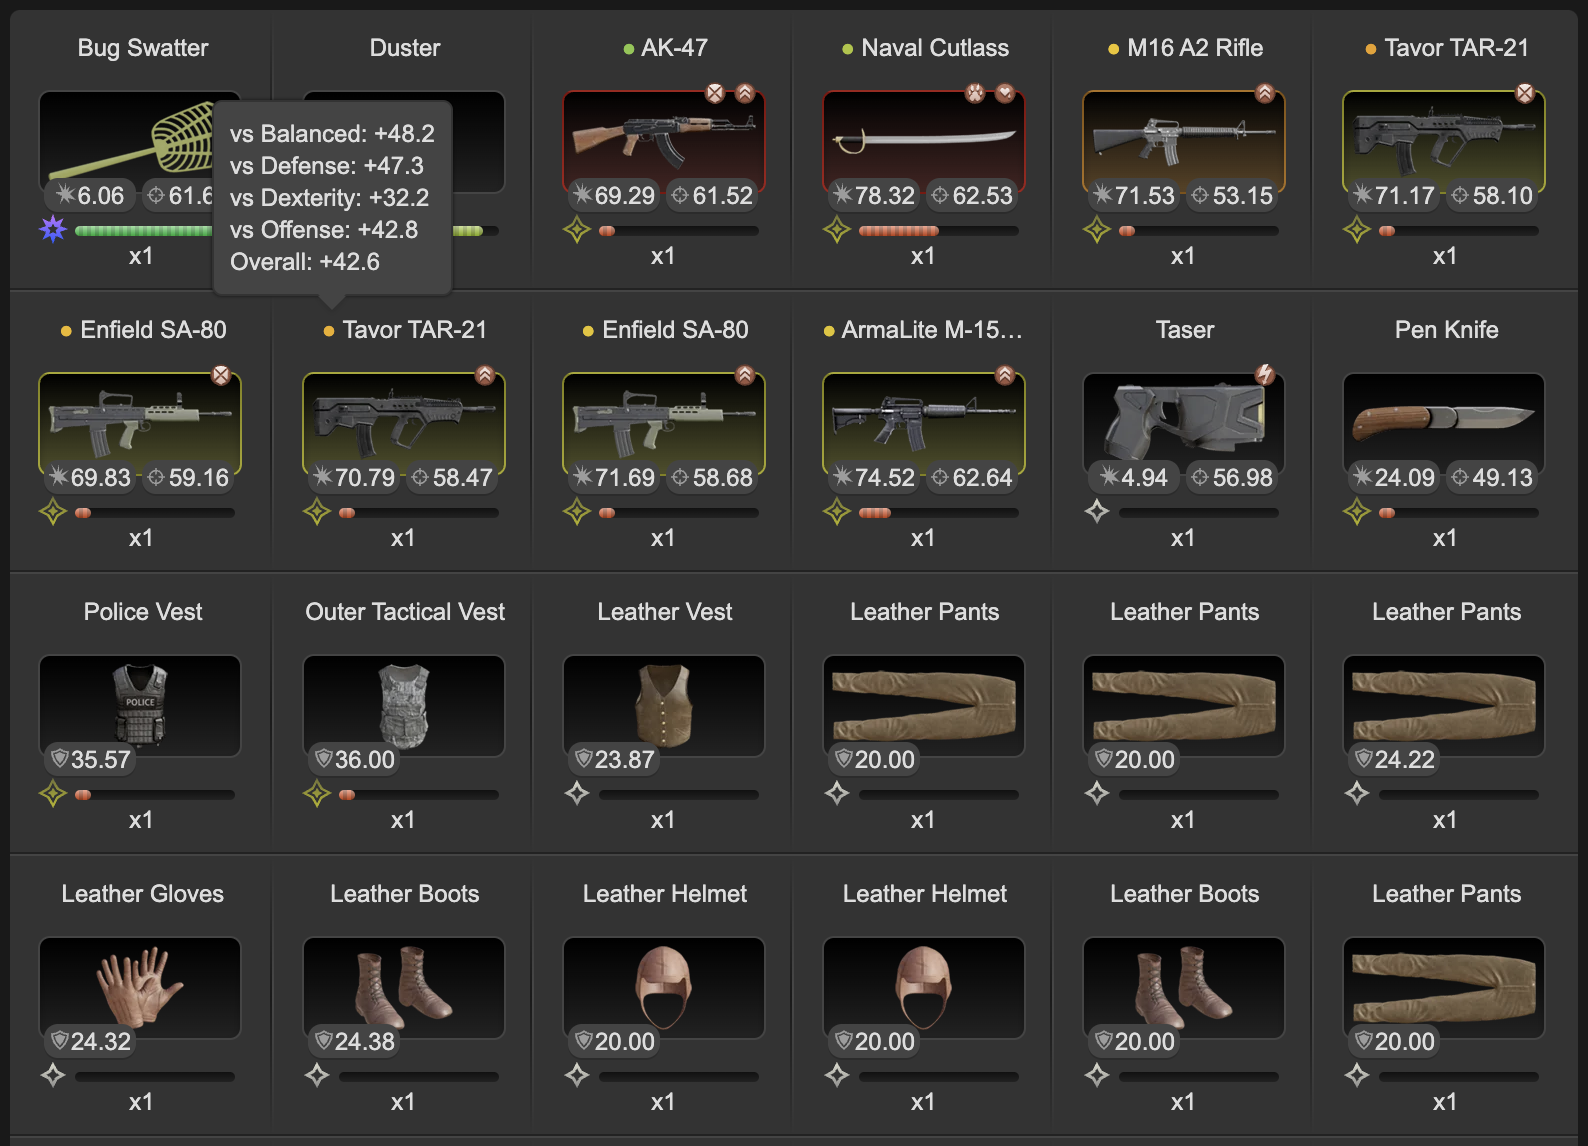Click the tooltip line "vs Balanced: +48.2"
This screenshot has width=1588, height=1146.
[332, 134]
